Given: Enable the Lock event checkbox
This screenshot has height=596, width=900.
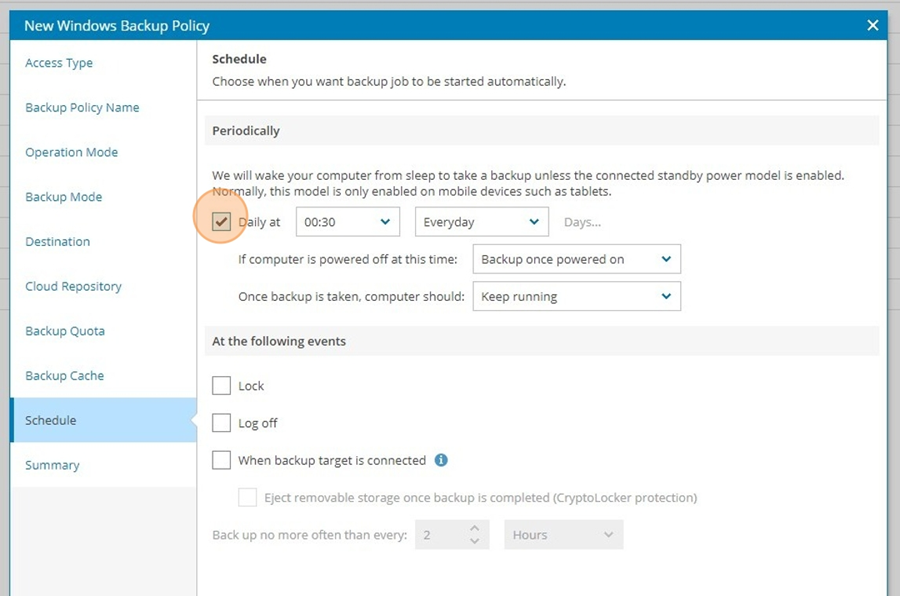Looking at the screenshot, I should (222, 385).
